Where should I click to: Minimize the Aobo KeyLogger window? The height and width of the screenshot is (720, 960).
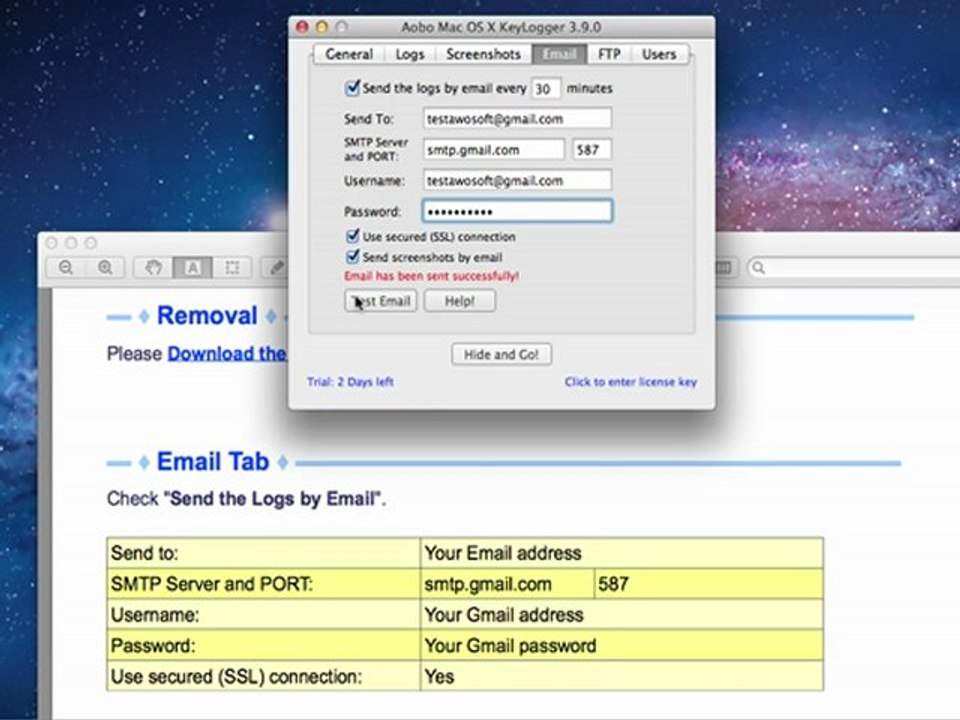click(x=322, y=27)
